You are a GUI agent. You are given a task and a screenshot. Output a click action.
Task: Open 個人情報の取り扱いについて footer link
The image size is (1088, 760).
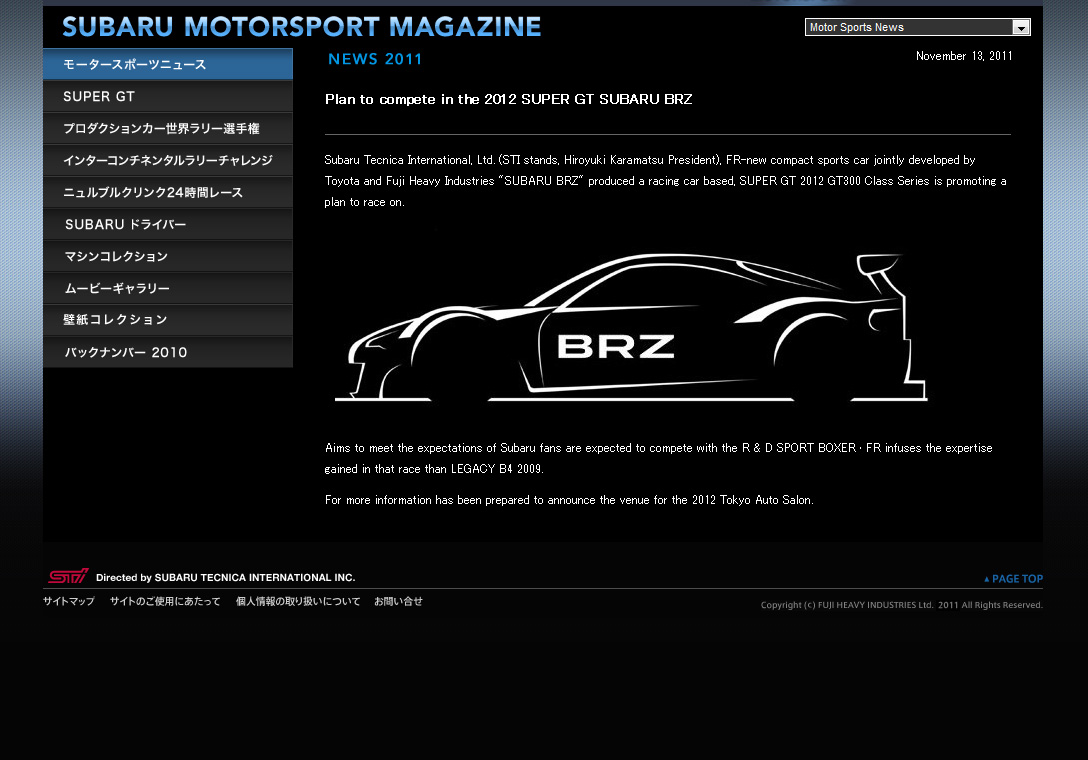pos(298,602)
